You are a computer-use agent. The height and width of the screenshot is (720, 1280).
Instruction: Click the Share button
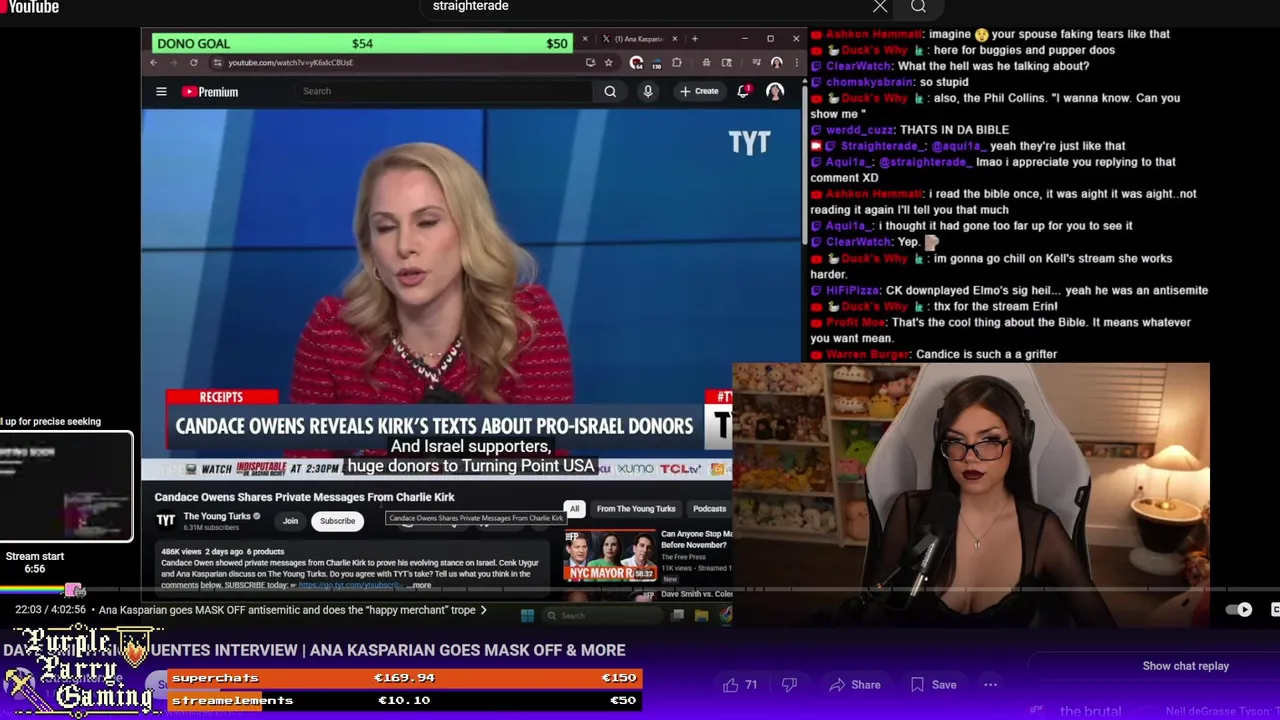pos(855,685)
